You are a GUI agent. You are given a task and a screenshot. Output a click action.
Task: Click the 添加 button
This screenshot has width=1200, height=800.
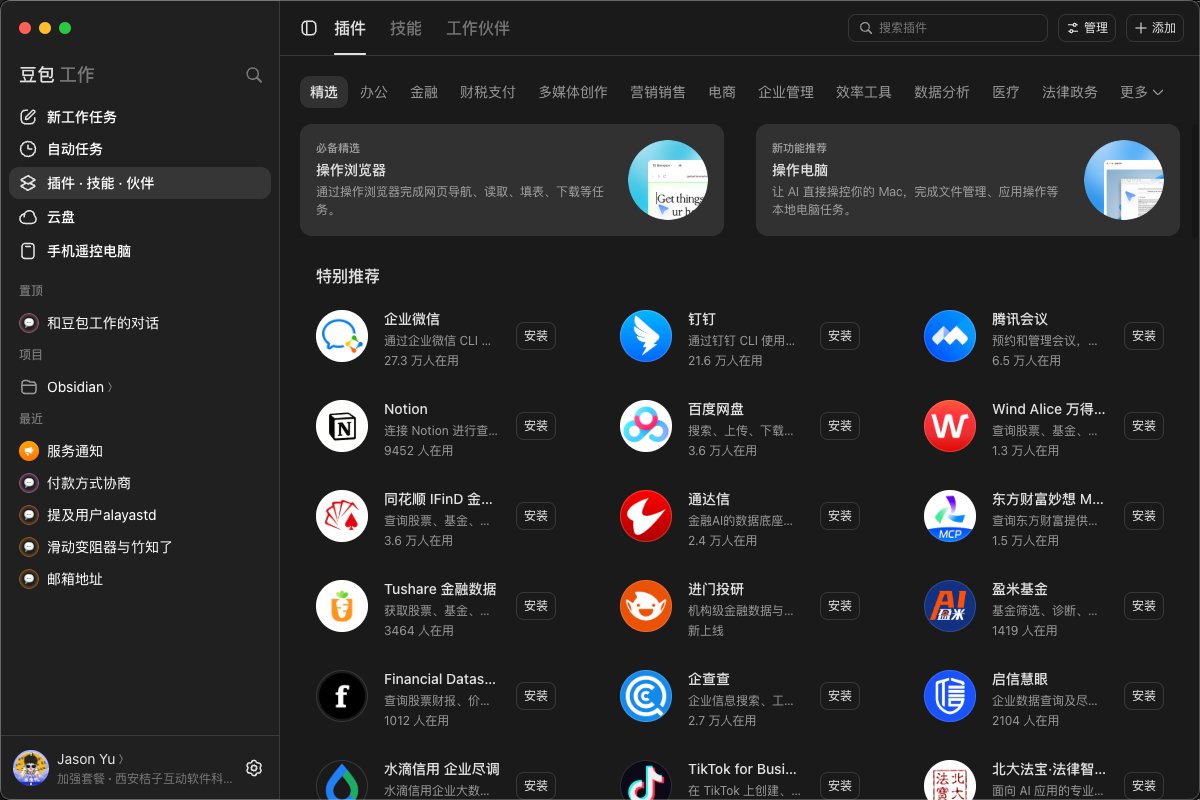coord(1155,28)
